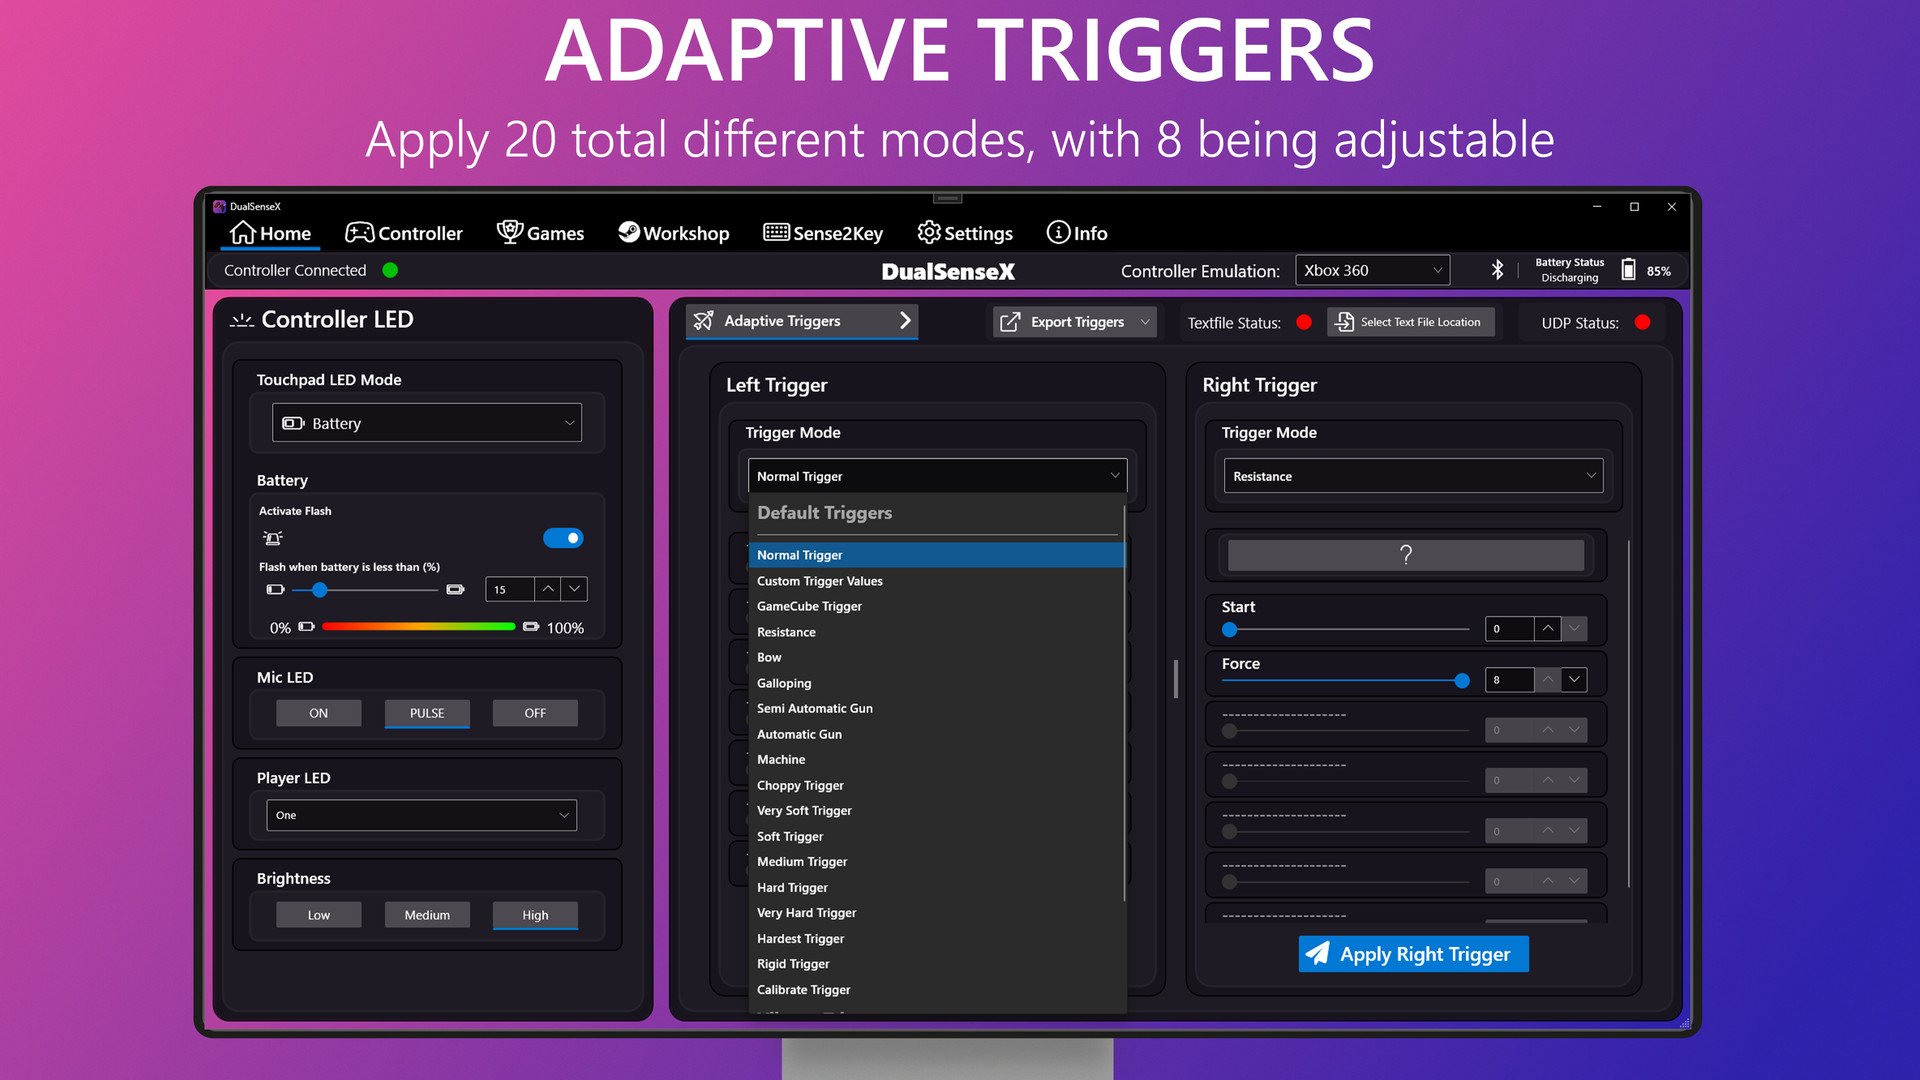Viewport: 1920px width, 1080px height.
Task: Select Resistance from Left Trigger list
Action: (x=786, y=632)
